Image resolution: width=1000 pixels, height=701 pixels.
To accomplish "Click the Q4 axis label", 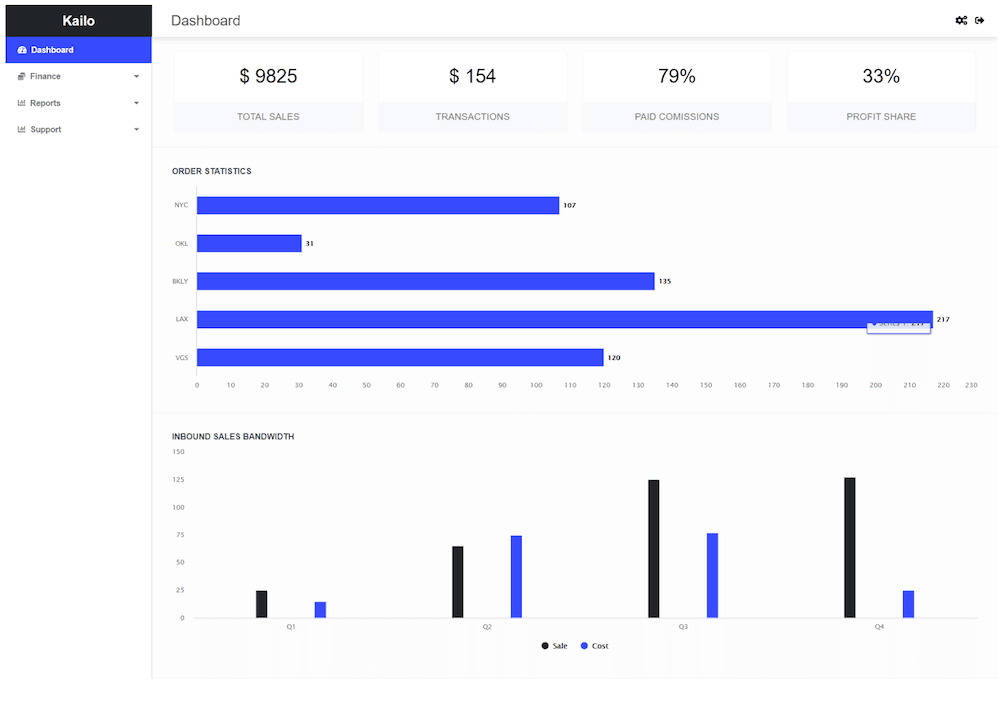I will [x=879, y=627].
